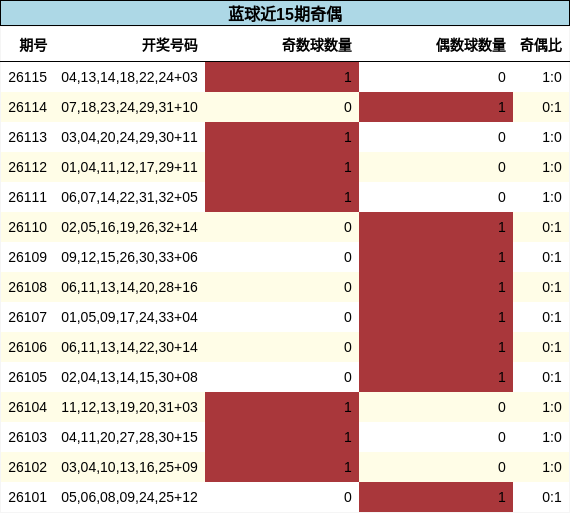The height and width of the screenshot is (513, 570).
Task: Click the title 蓝球近15期奇偶
Action: 285,14
